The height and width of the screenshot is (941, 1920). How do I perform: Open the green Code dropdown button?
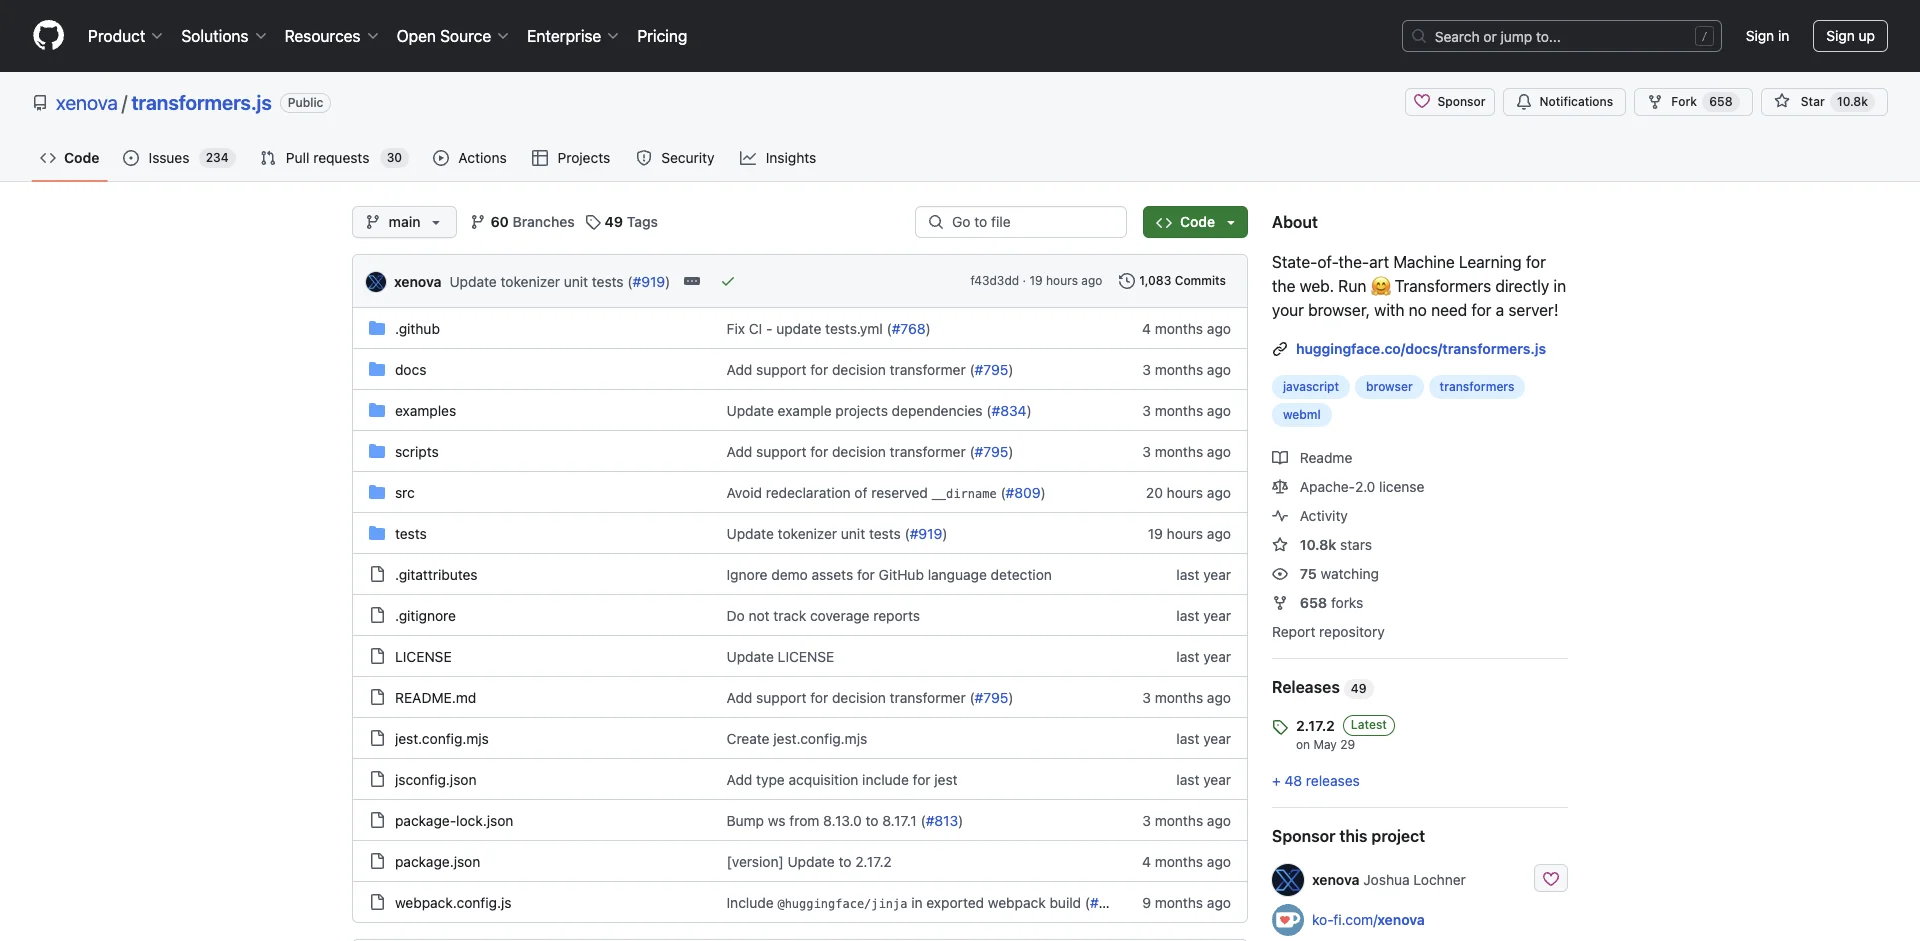click(x=1195, y=222)
